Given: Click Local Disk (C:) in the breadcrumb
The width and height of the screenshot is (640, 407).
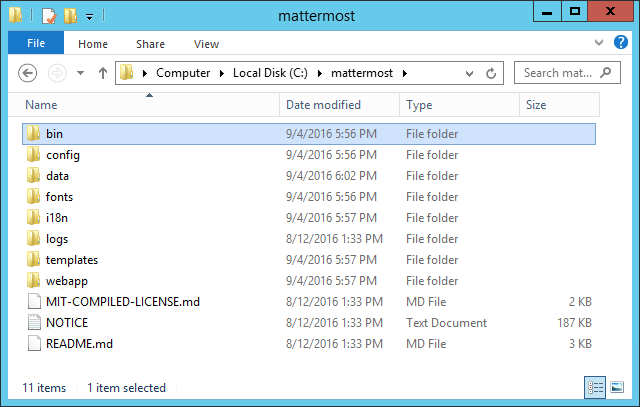Looking at the screenshot, I should click(x=270, y=73).
